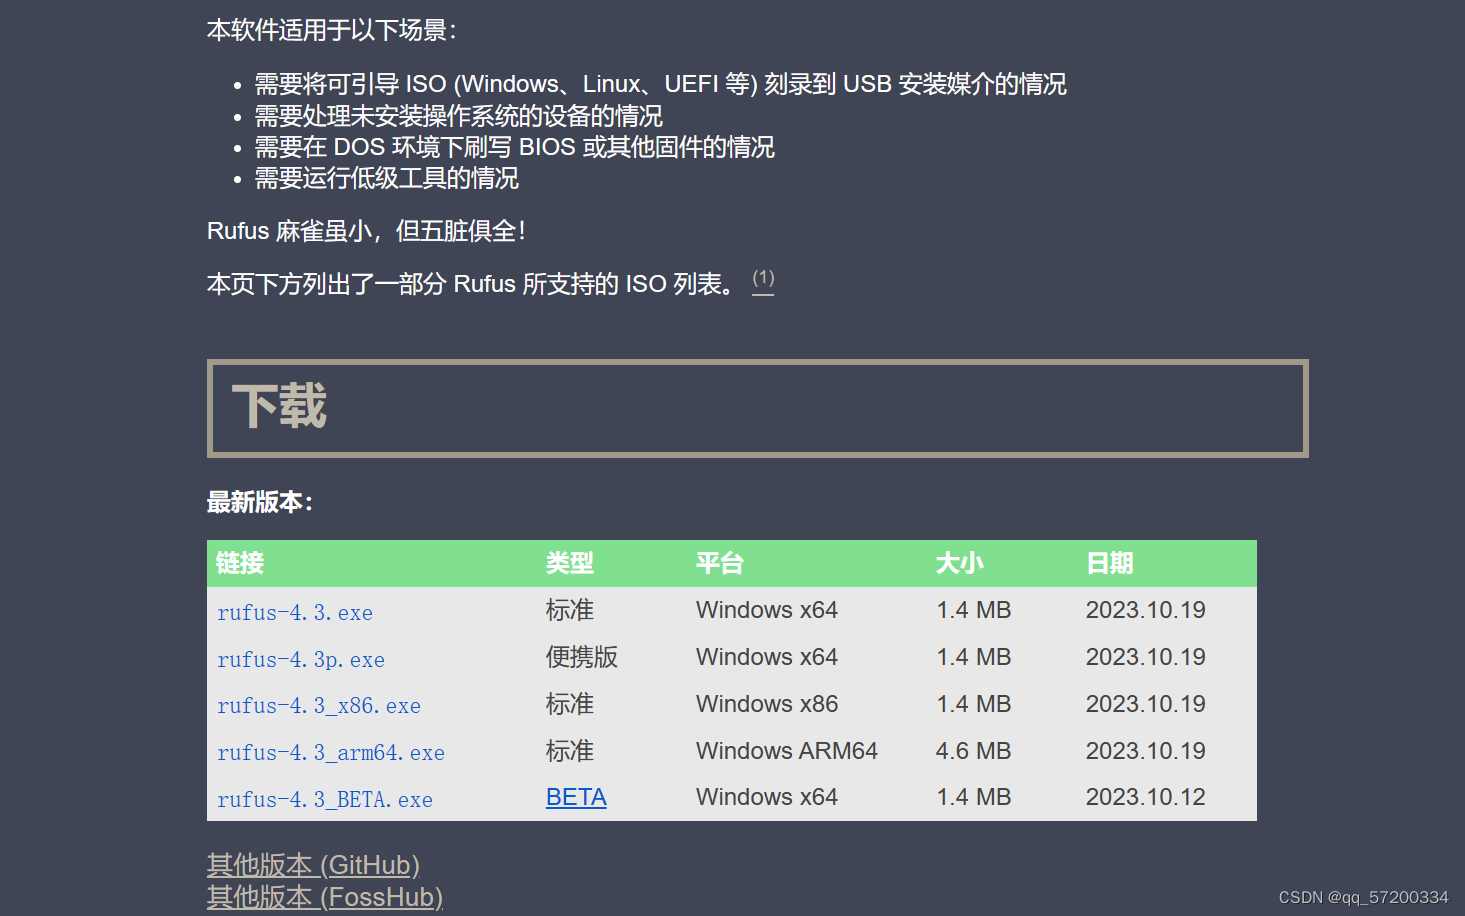Click the bullet about DOS 环境下刷写 BIOS
This screenshot has width=1465, height=916.
[515, 147]
